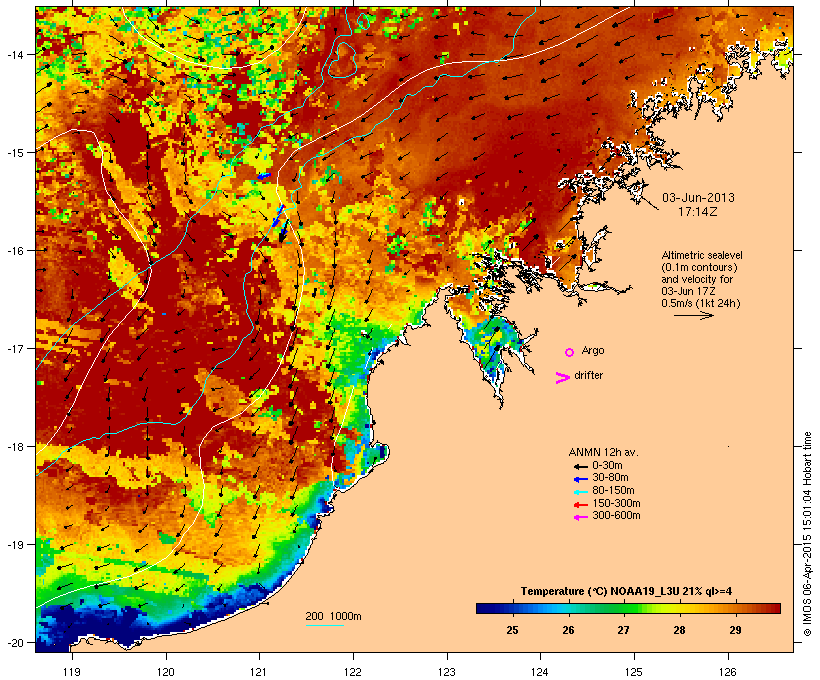Click the 'ANMN 12h av.' heading
820x680 pixels.
pyautogui.click(x=603, y=452)
